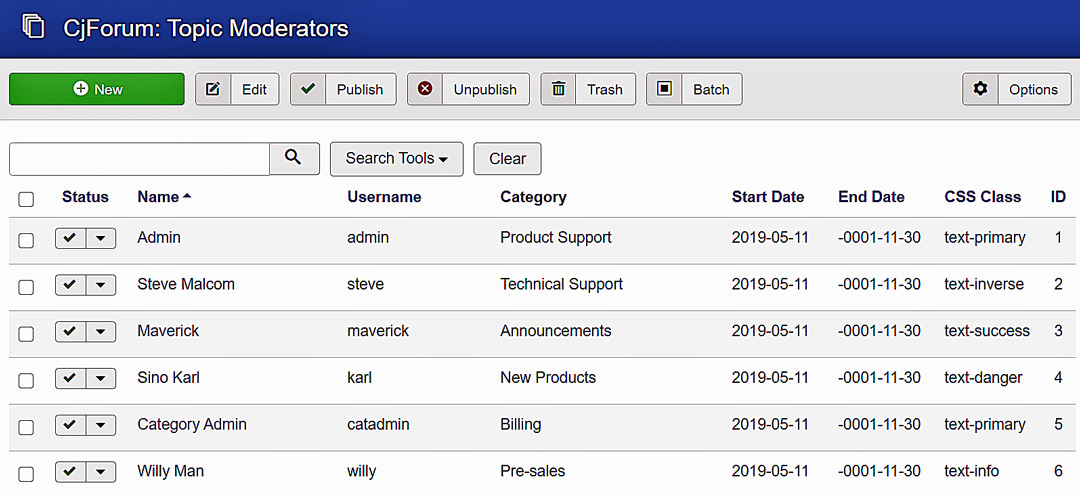
Task: Click the search magnifier icon
Action: coord(294,158)
